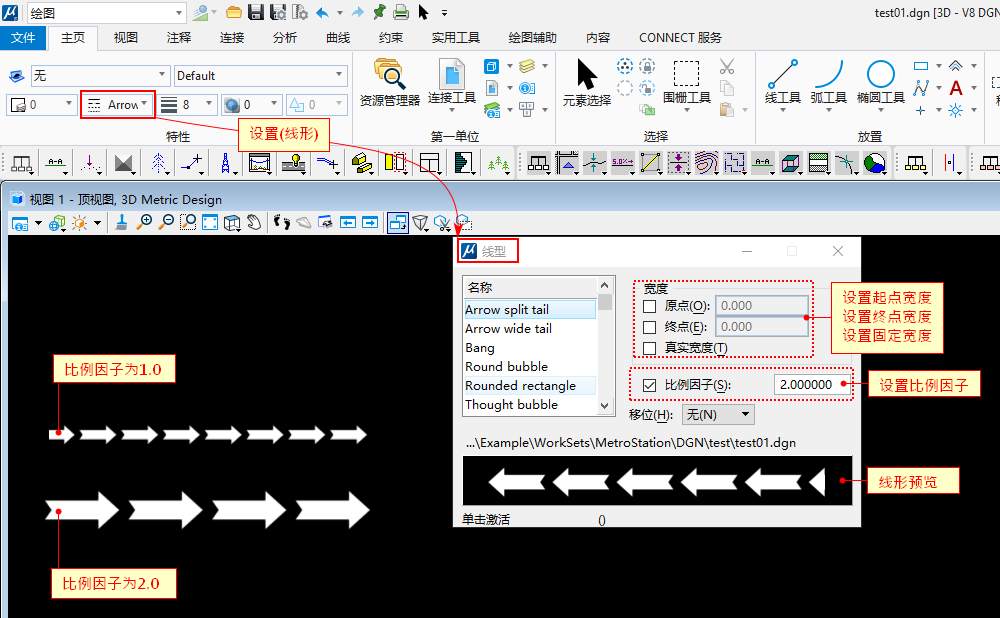Uncheck the Scale Factor (比例因子) checkbox
1000x618 pixels.
click(649, 385)
